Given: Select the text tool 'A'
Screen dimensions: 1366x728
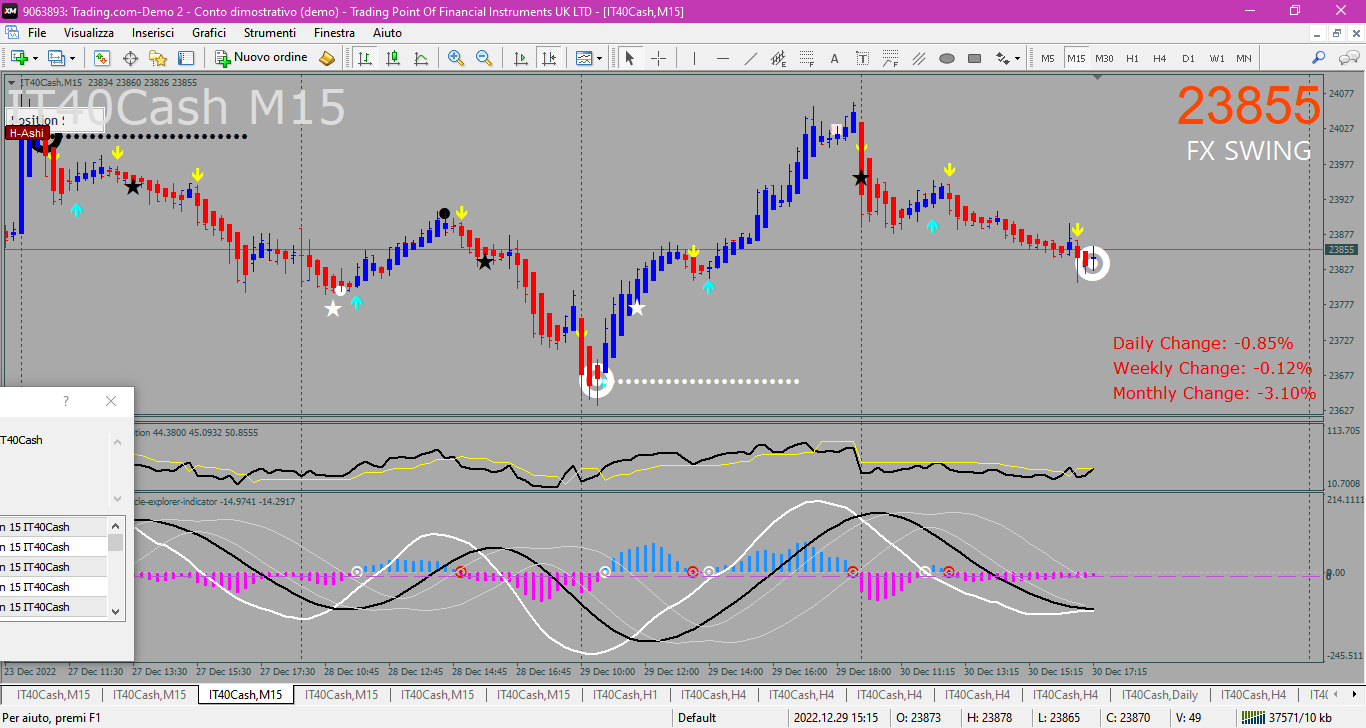Looking at the screenshot, I should coord(834,58).
